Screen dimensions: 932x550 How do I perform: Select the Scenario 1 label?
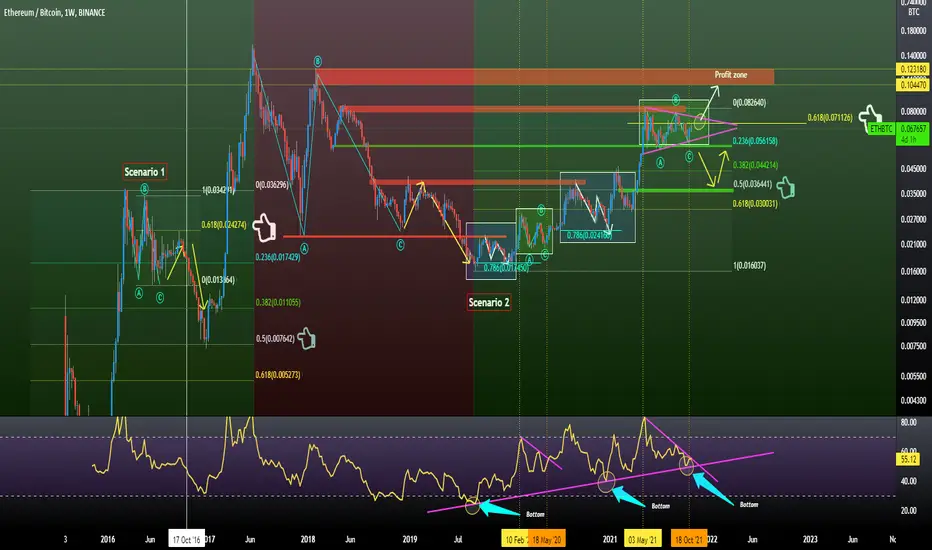coord(144,172)
